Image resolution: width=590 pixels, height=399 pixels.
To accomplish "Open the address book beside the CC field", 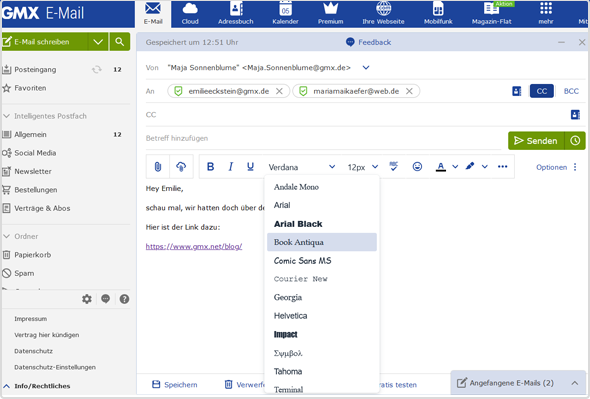I will click(x=575, y=114).
